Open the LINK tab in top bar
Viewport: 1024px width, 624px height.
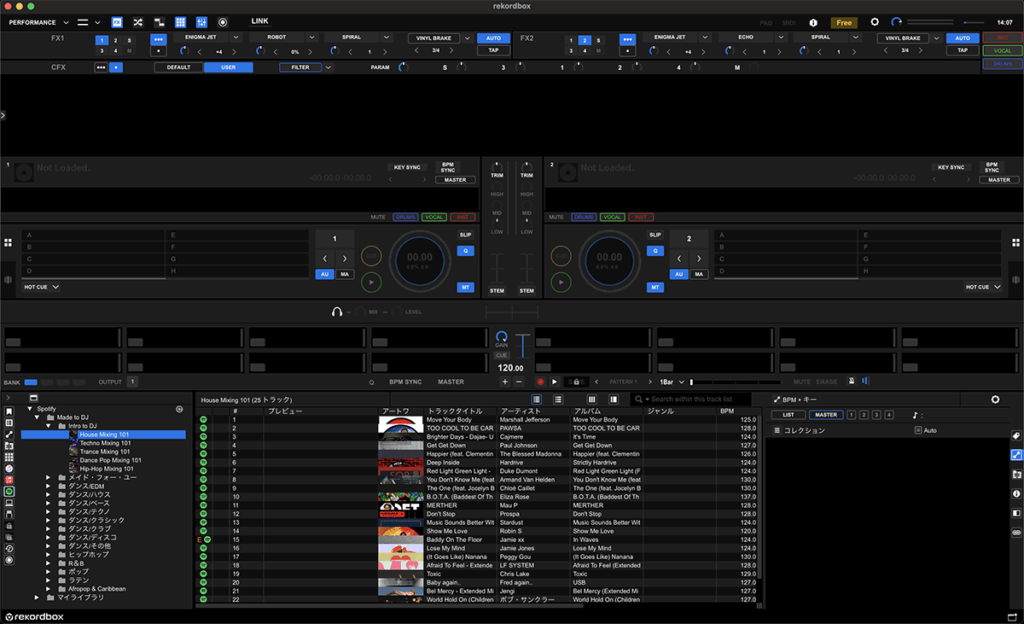click(x=260, y=22)
